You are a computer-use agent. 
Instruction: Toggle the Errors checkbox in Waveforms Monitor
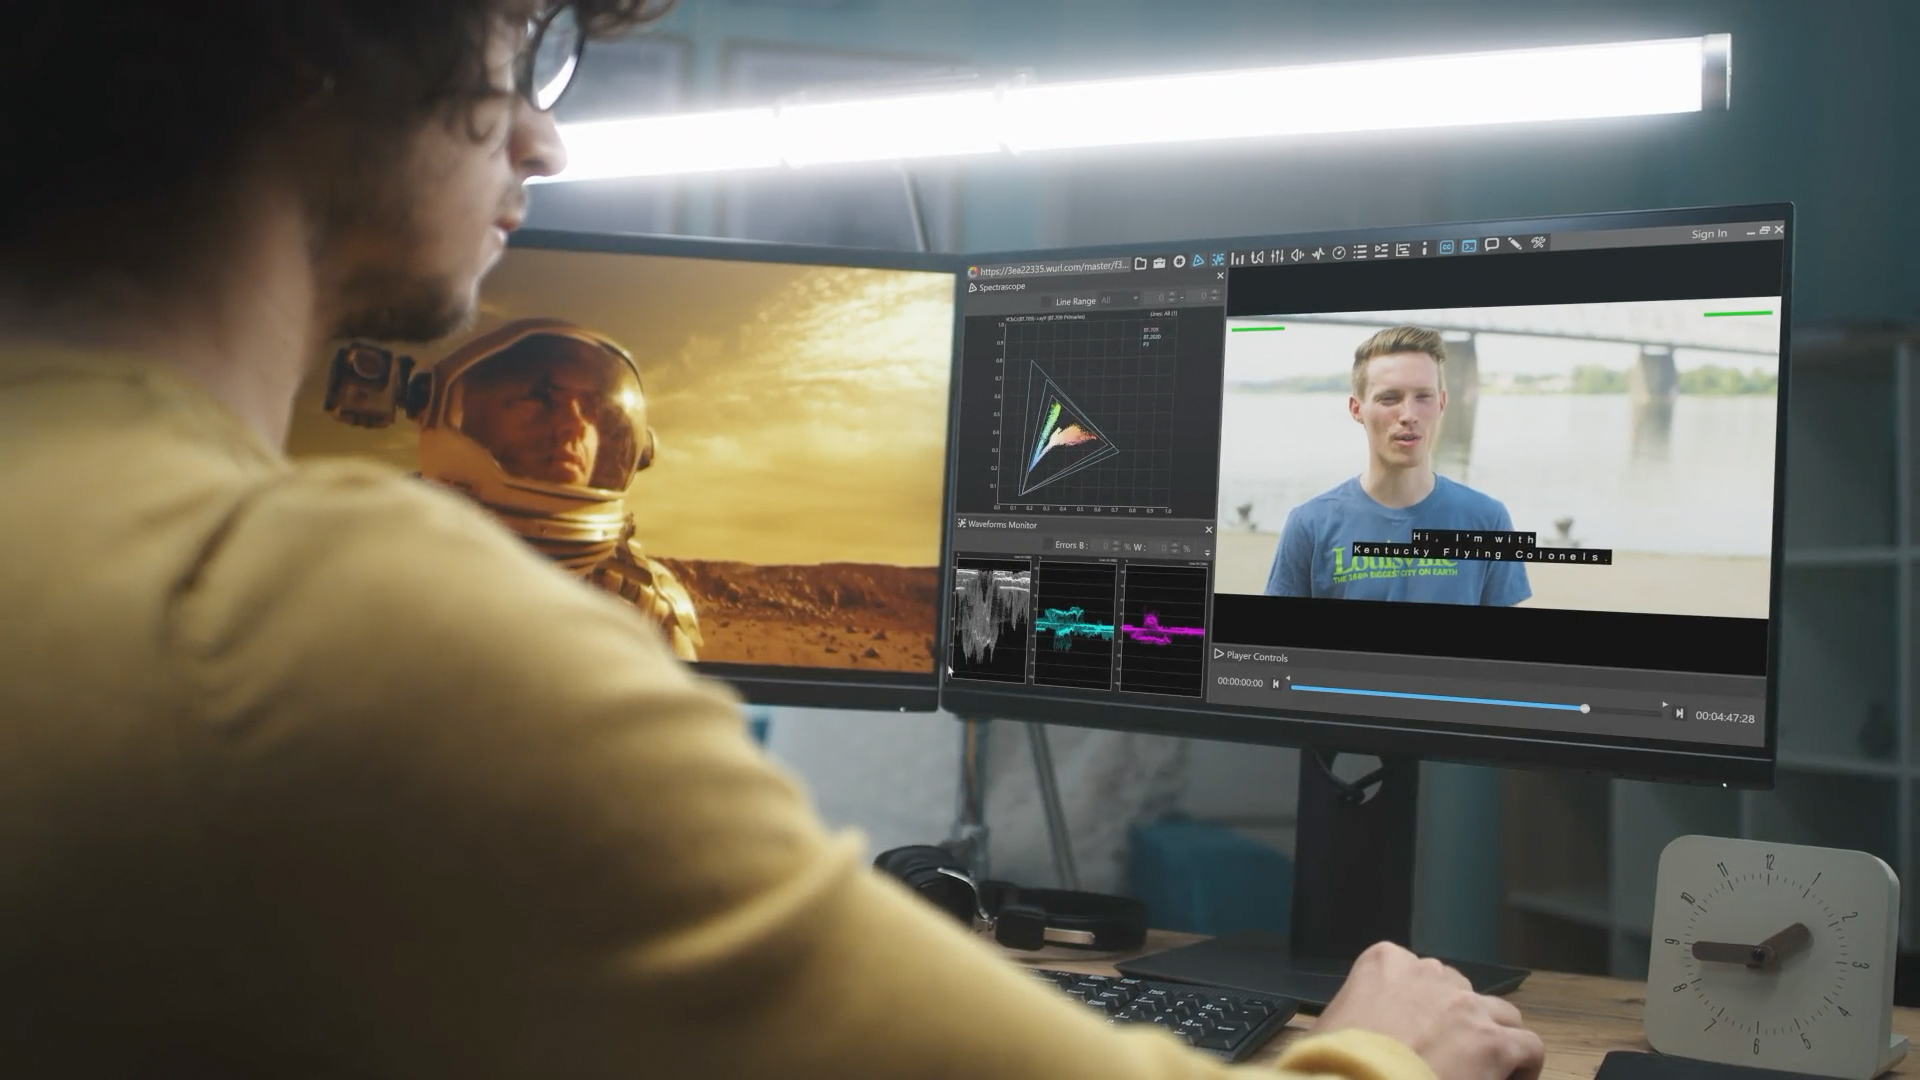[x=1047, y=545]
